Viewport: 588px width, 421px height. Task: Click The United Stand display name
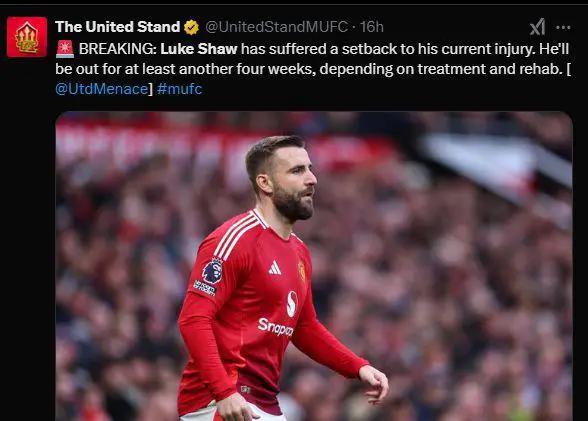pyautogui.click(x=117, y=27)
